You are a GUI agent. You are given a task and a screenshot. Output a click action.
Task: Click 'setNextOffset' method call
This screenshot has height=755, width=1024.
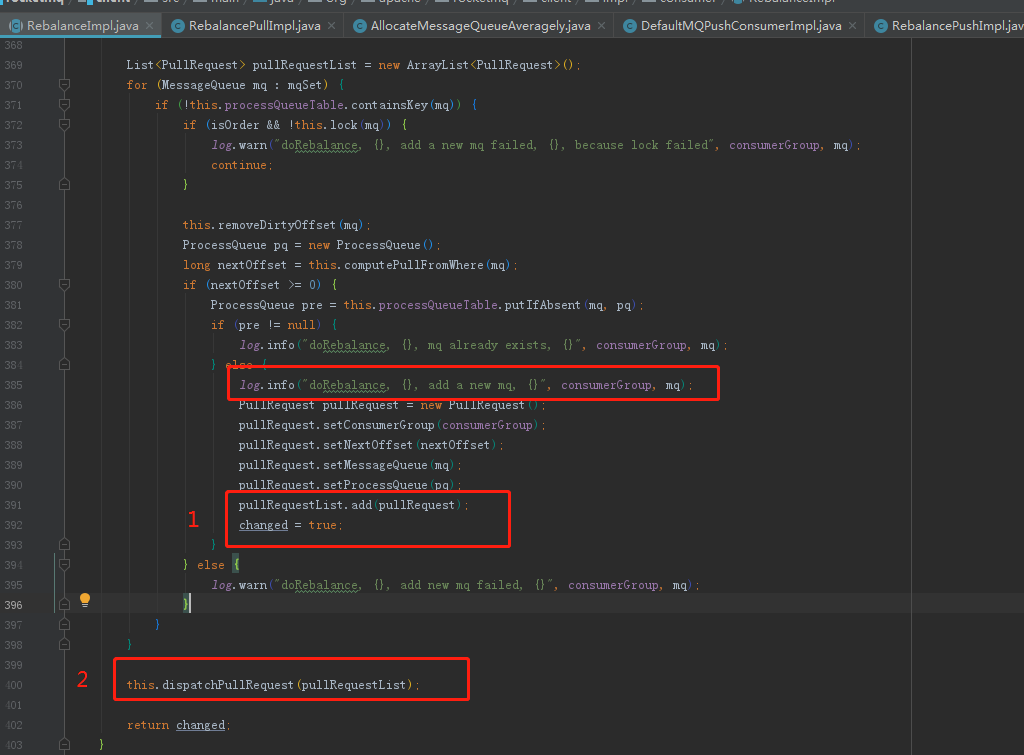[368, 445]
